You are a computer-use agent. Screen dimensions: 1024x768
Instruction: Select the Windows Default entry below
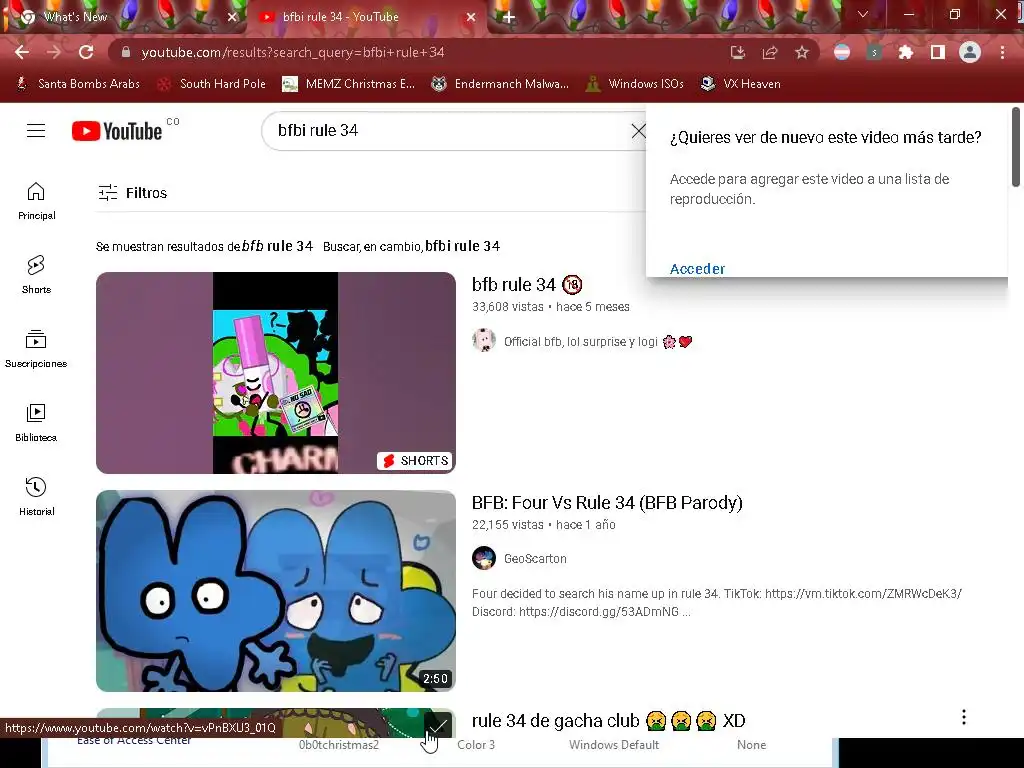[x=614, y=744]
